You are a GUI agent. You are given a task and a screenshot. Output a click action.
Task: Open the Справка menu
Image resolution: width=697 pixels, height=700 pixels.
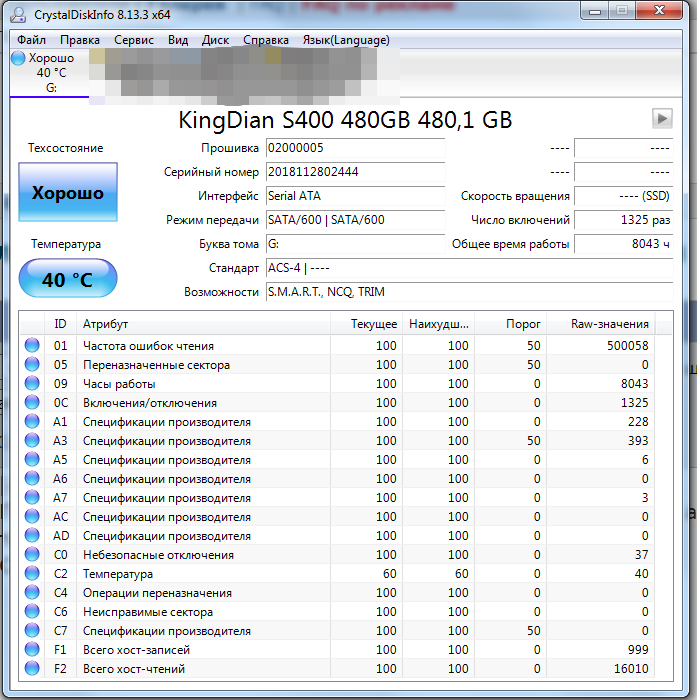tap(266, 40)
